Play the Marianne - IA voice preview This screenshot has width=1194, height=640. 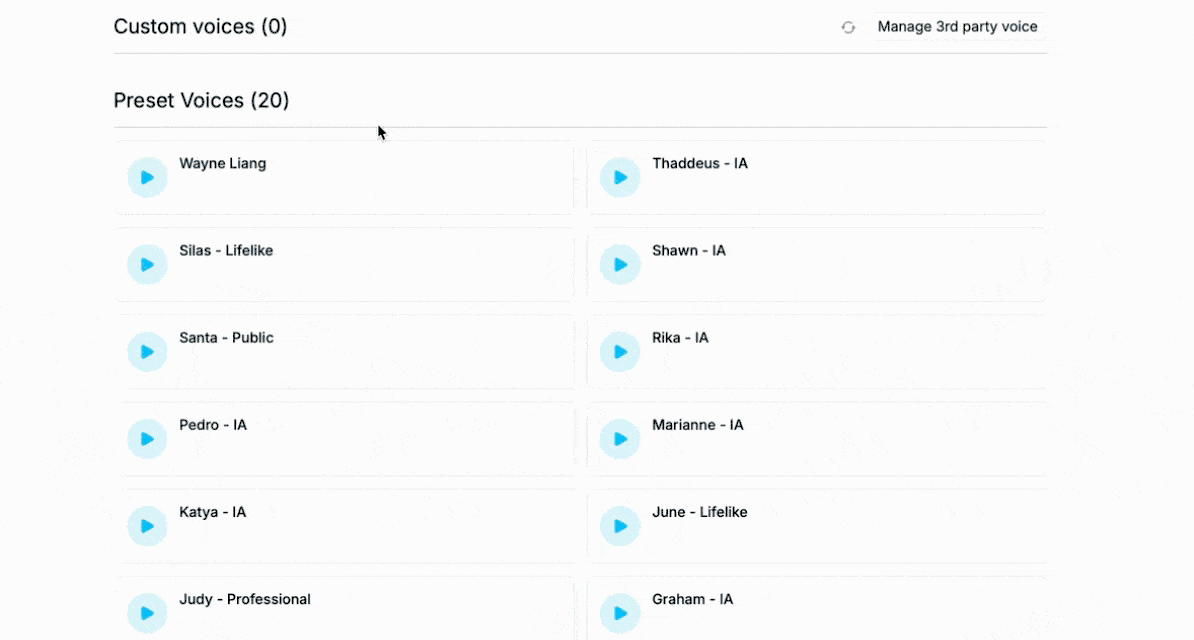click(620, 439)
